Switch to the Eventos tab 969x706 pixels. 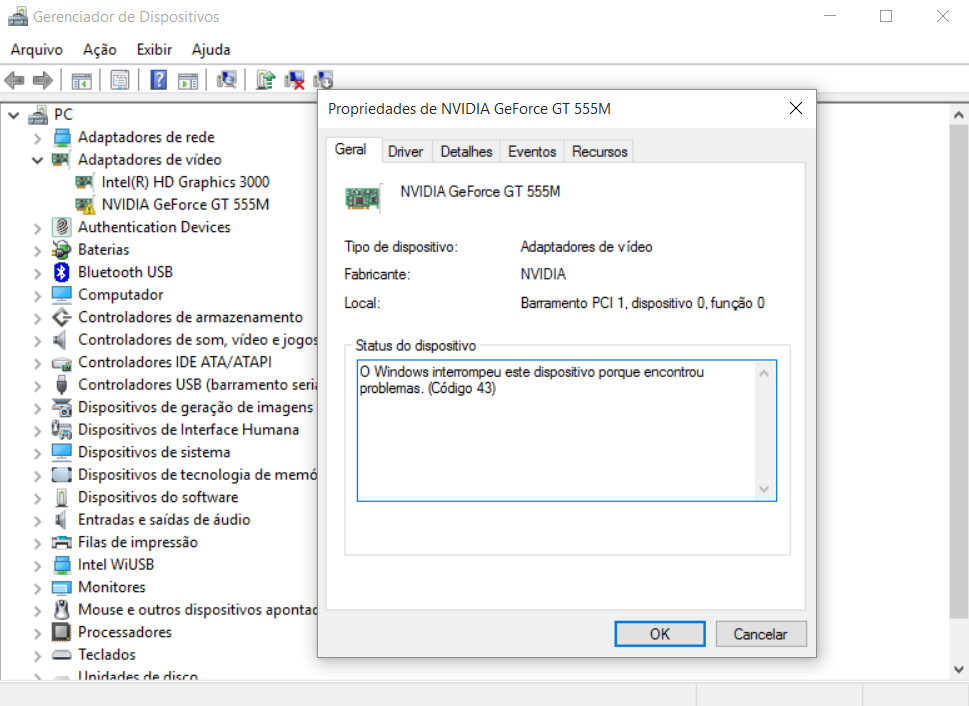532,151
